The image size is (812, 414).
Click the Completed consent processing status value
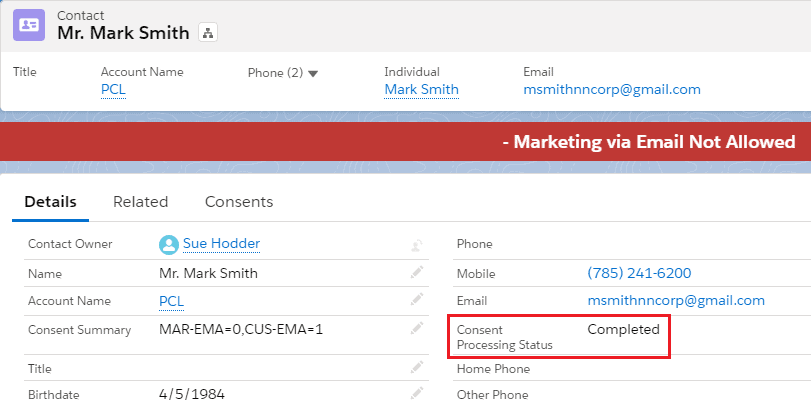pos(624,330)
